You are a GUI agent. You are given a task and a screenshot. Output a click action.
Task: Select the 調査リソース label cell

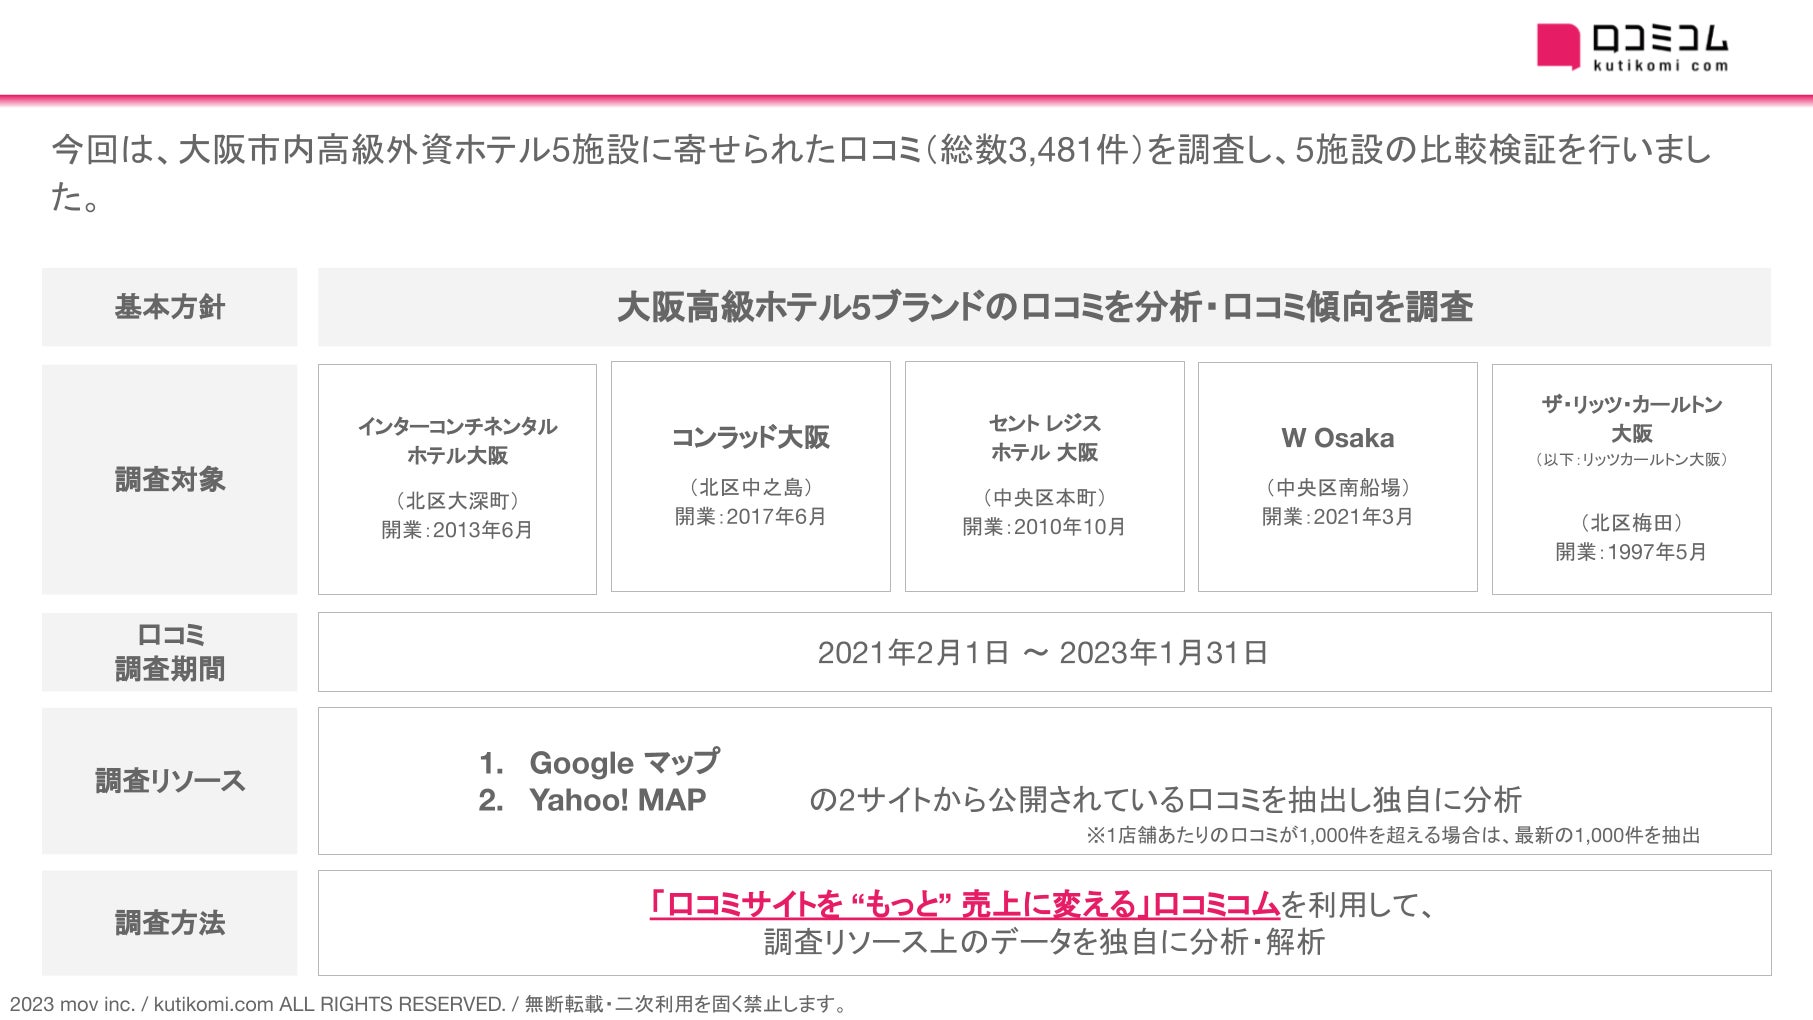170,781
